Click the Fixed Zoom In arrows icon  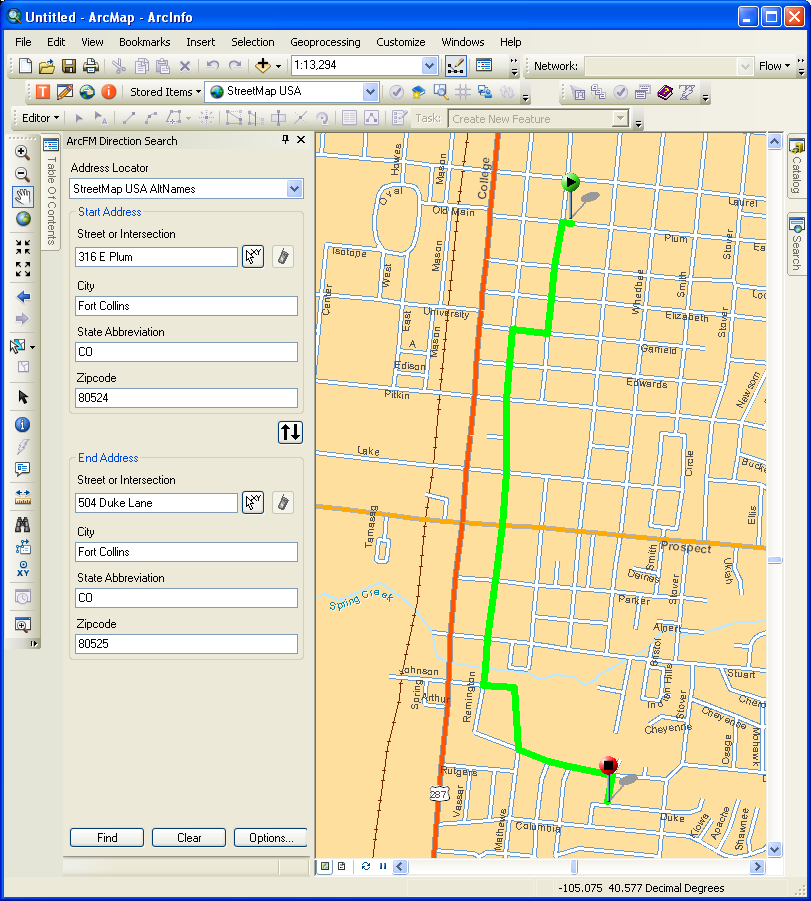click(x=22, y=247)
